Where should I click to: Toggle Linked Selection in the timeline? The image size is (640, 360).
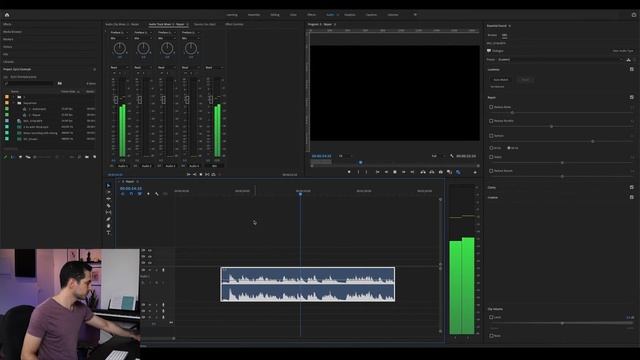[140, 194]
